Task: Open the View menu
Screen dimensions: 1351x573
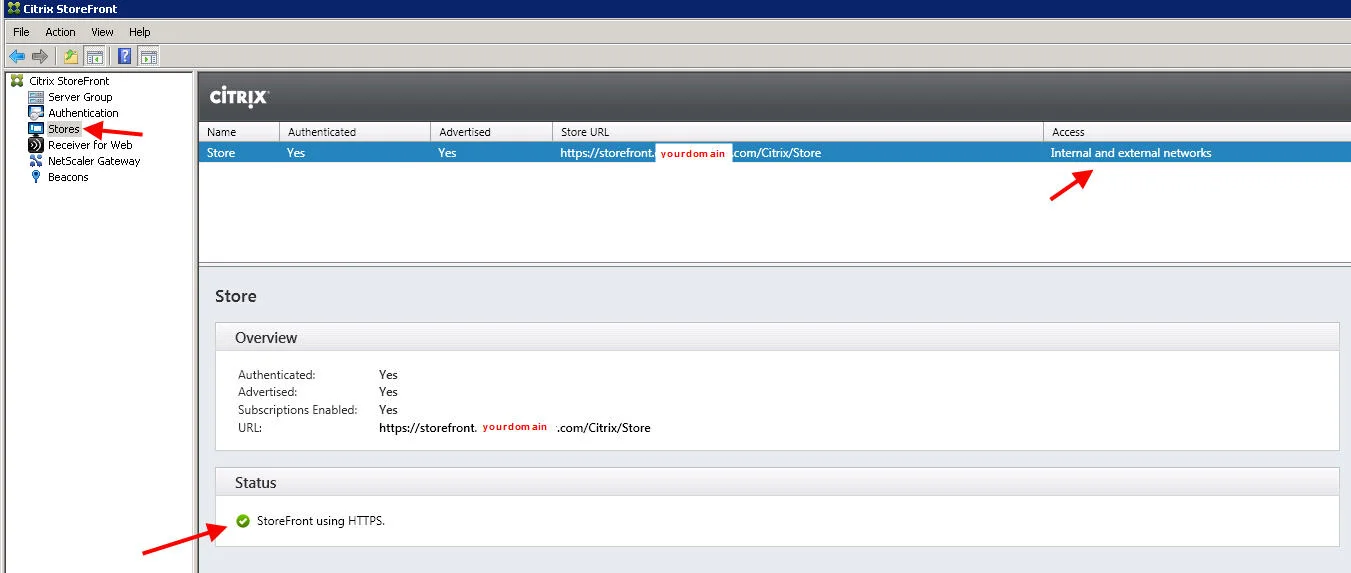Action: pos(102,32)
